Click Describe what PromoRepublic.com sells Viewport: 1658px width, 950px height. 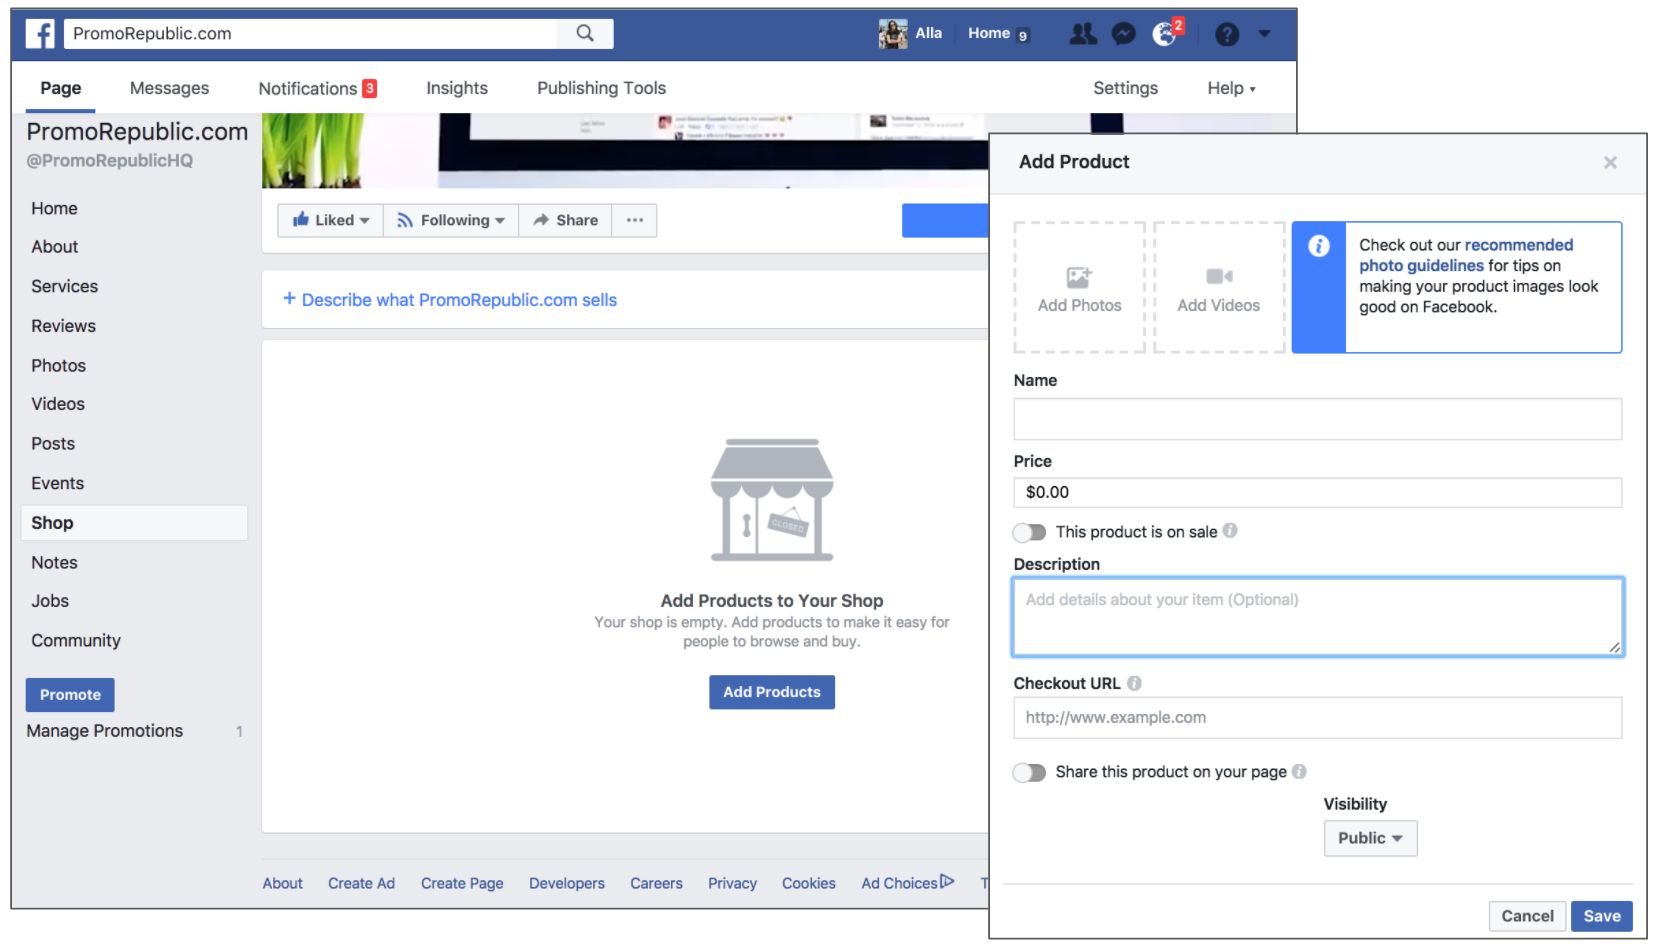point(450,300)
